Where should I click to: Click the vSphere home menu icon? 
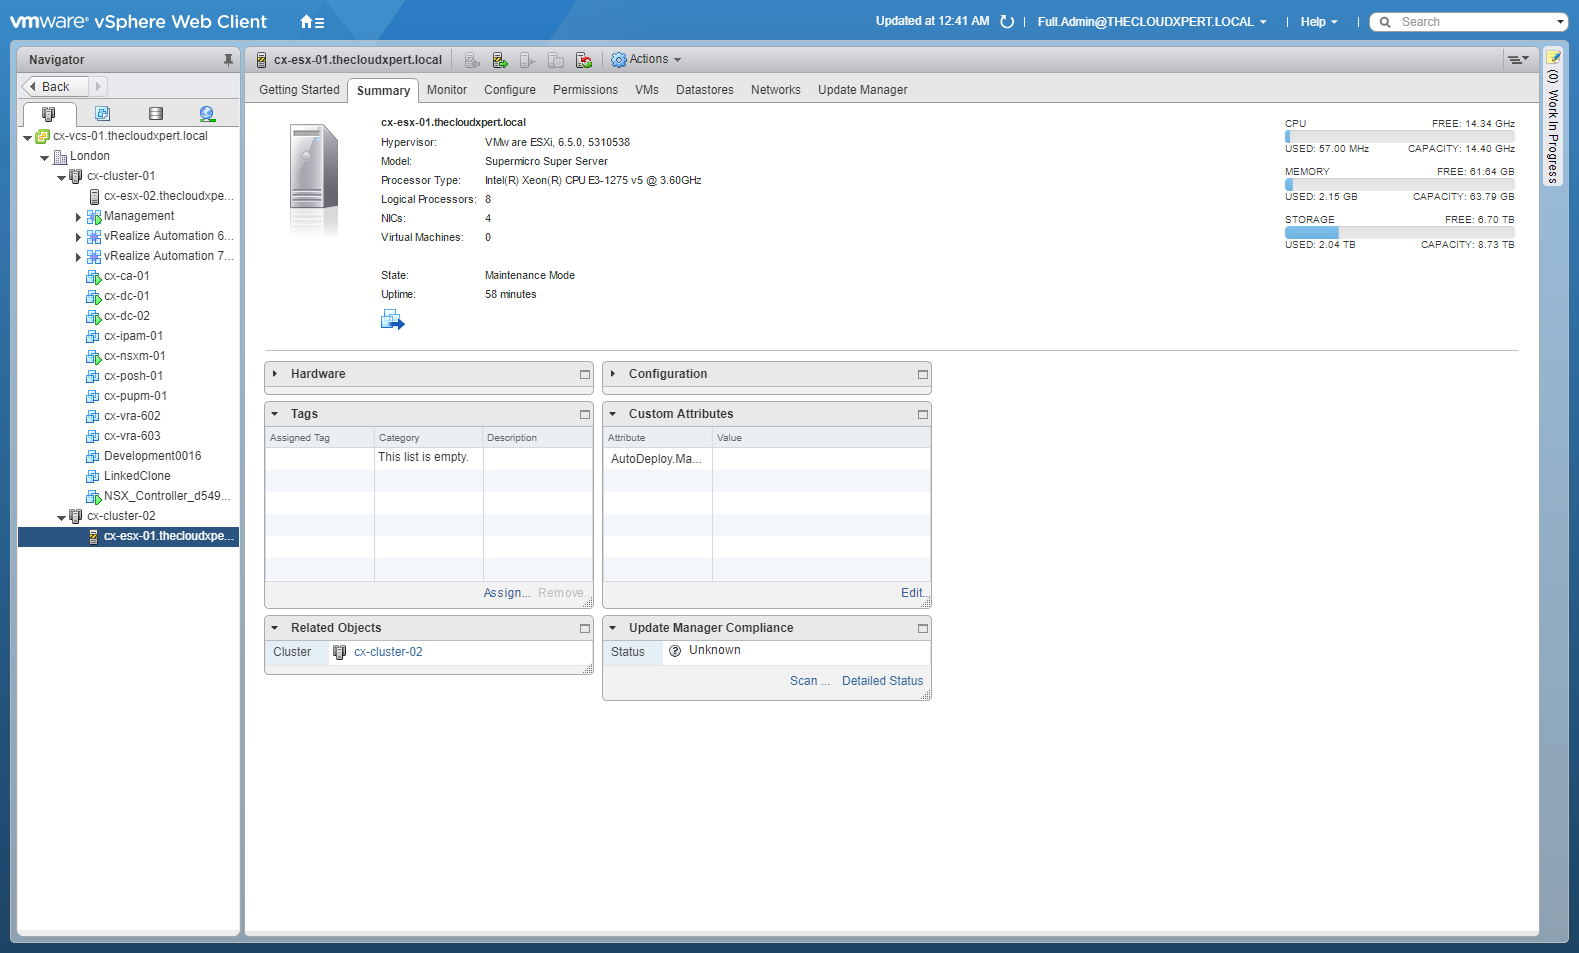(x=311, y=22)
